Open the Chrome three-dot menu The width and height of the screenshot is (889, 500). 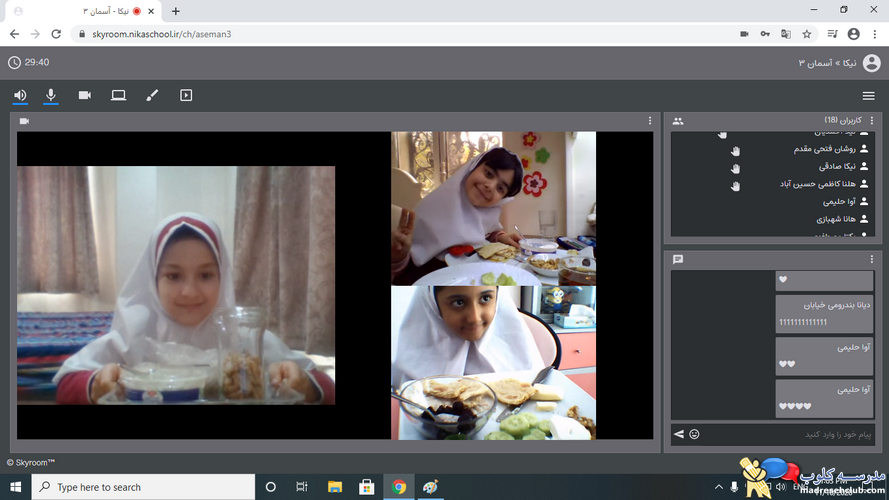(875, 34)
